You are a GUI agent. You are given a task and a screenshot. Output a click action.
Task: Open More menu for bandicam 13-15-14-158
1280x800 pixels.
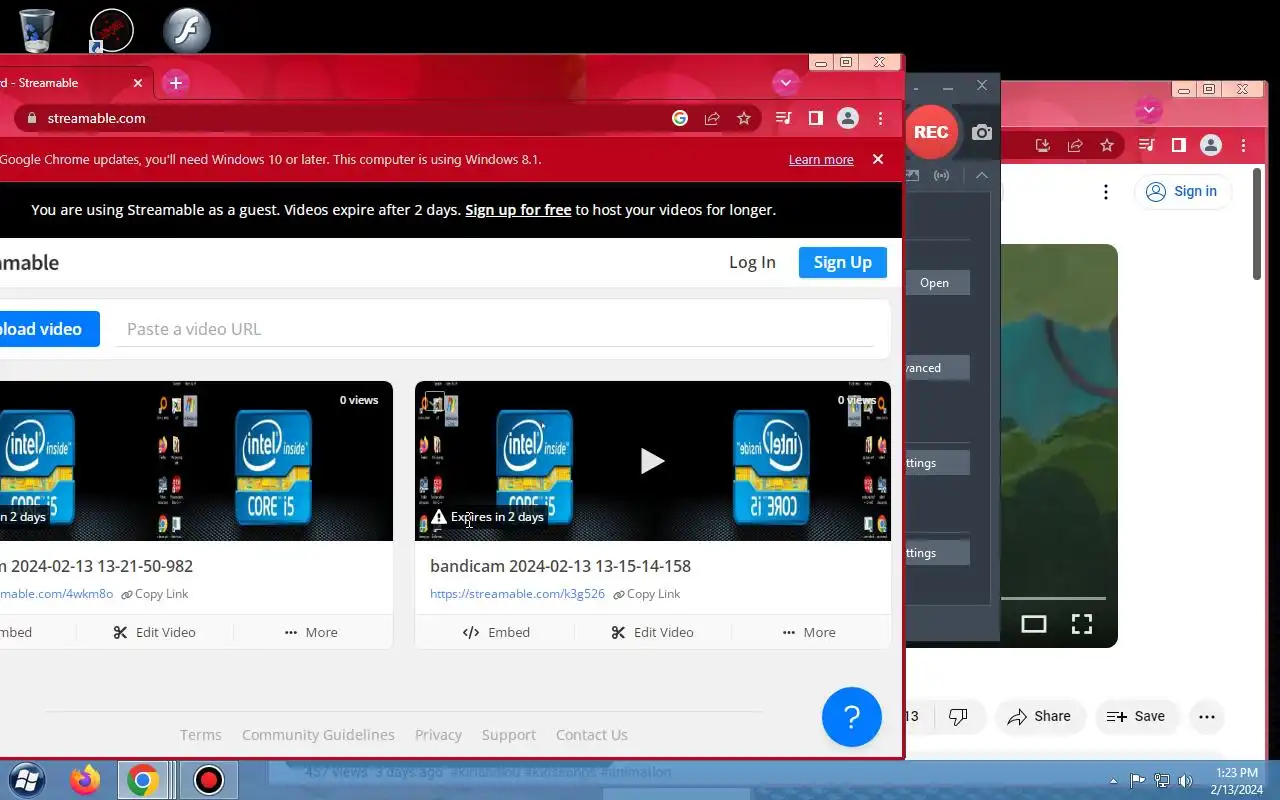pos(811,632)
